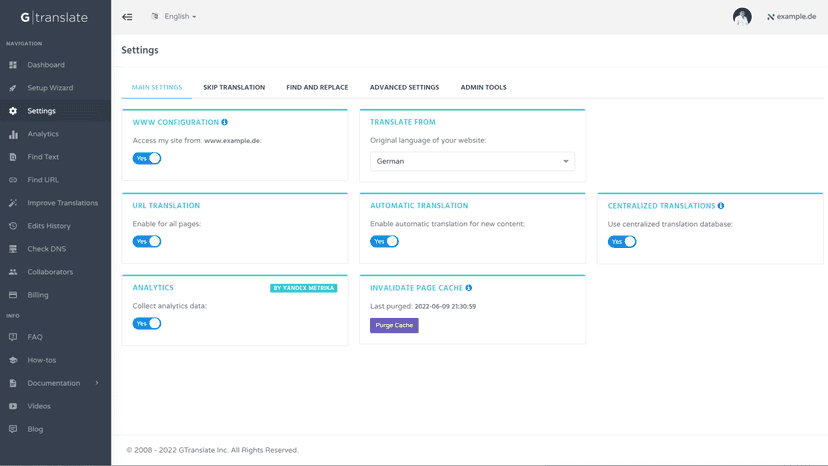The height and width of the screenshot is (466, 828).
Task: Toggle Centralized Translations database switch
Action: [622, 242]
